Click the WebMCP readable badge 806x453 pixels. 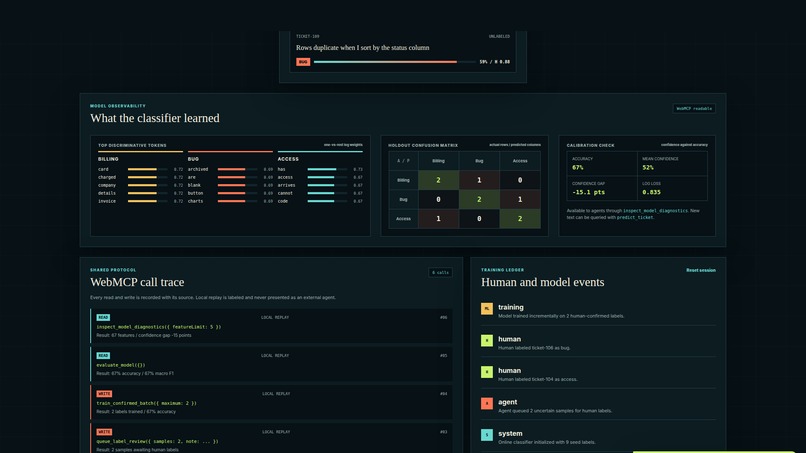694,108
